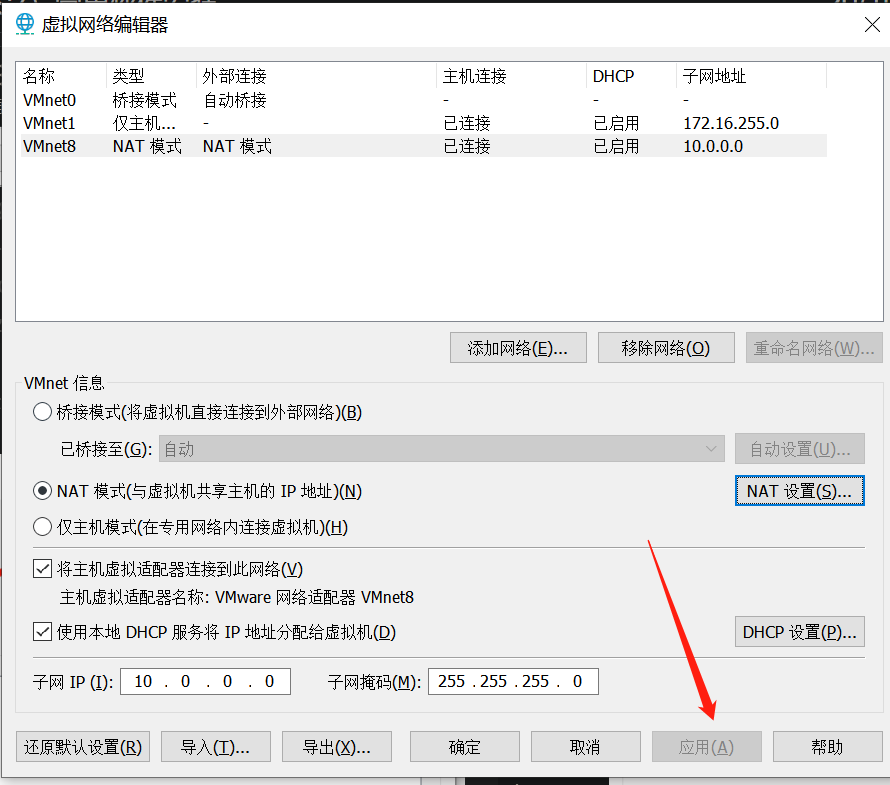Select the VMnet0 row
Screen dimensions: 890x785
tap(423, 100)
